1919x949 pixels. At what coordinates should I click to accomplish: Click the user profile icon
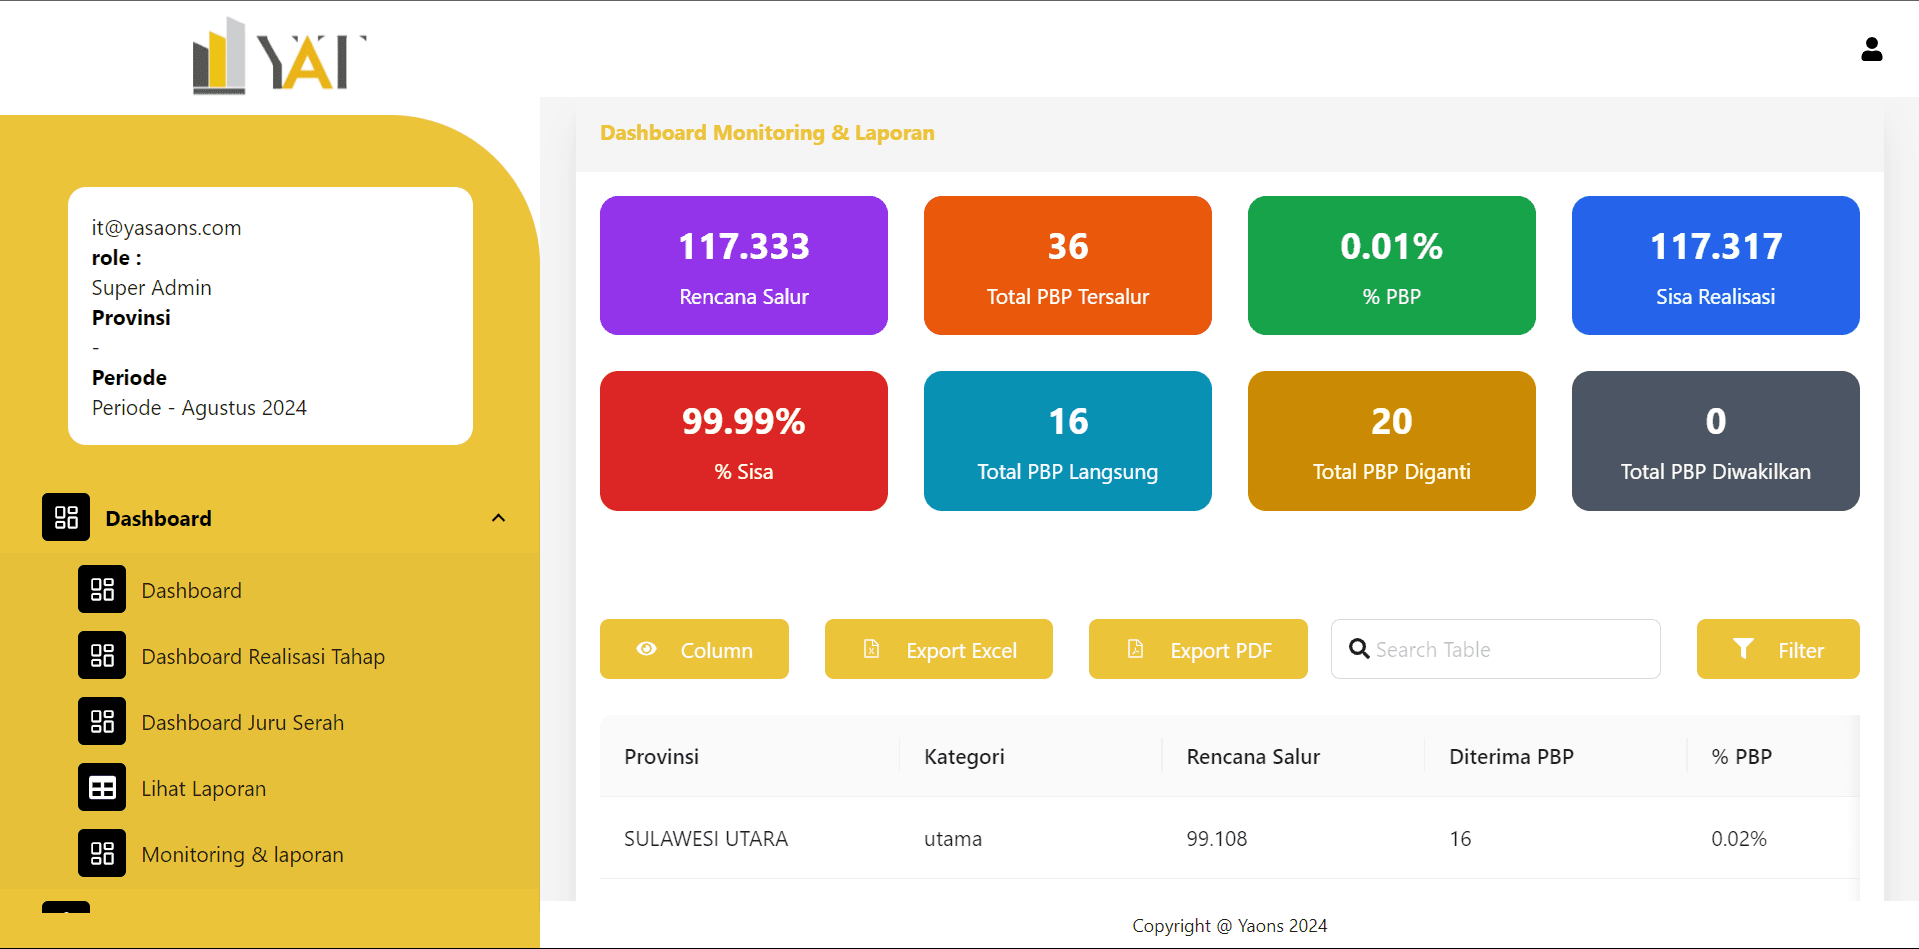click(x=1871, y=49)
